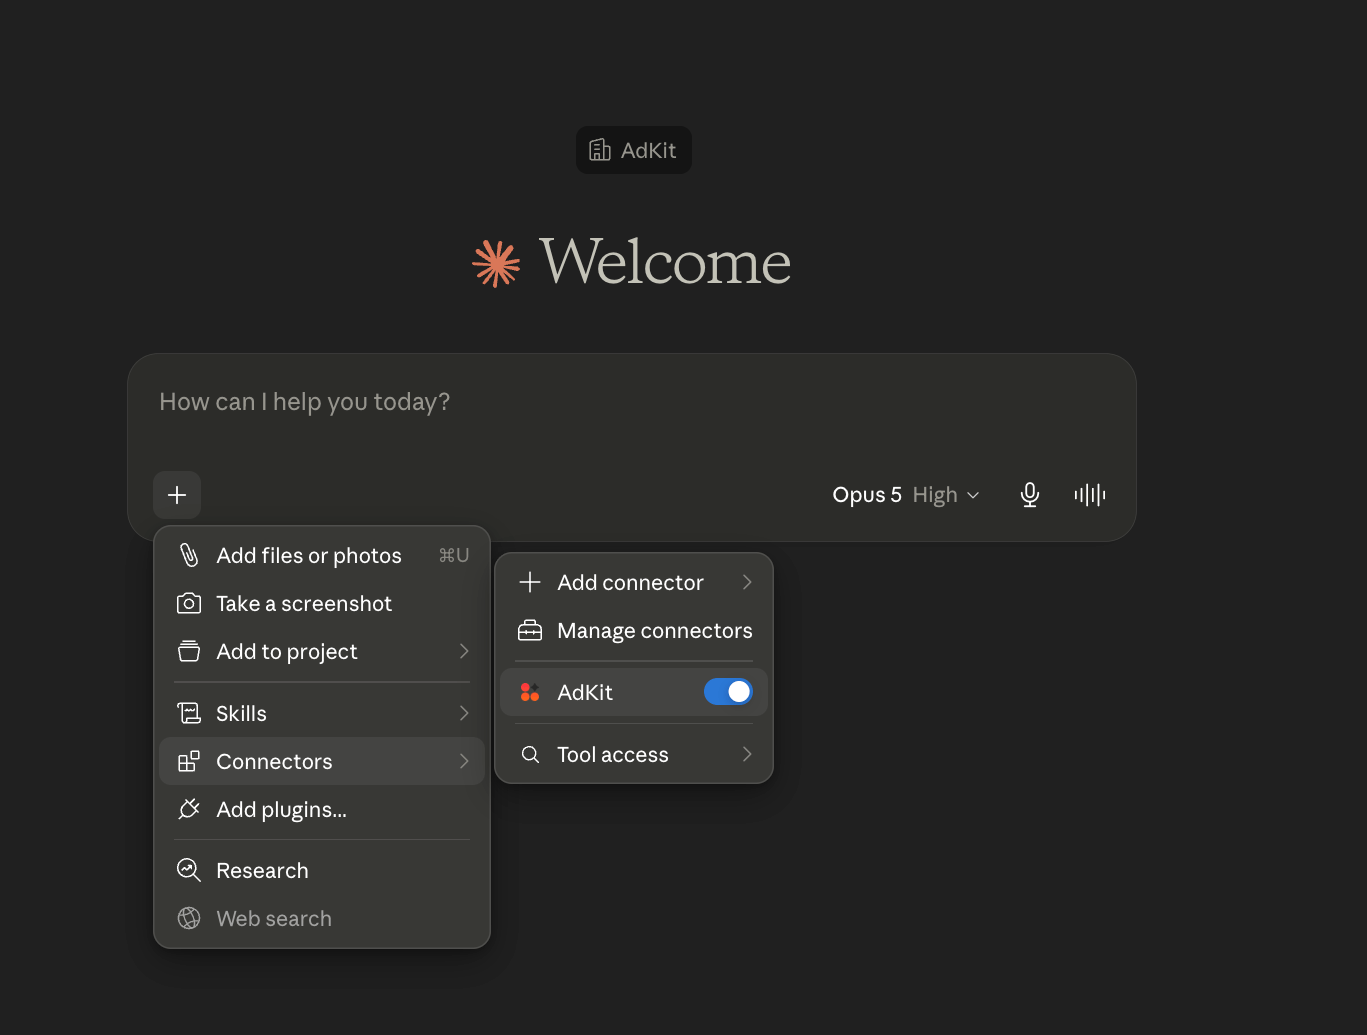The image size is (1367, 1035).
Task: Select the Add connector label
Action: point(631,583)
